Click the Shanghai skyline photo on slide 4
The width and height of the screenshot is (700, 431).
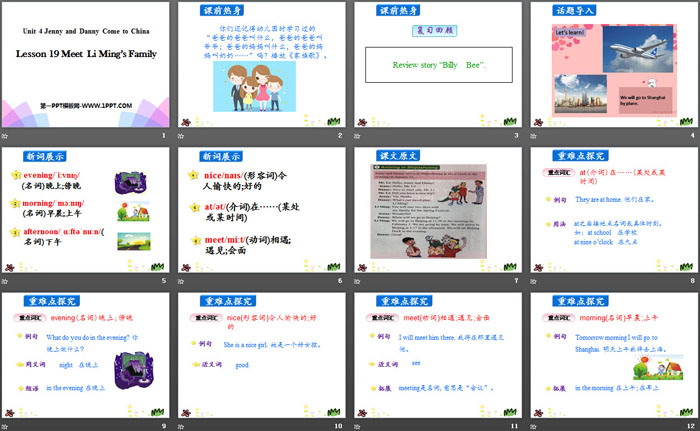click(x=580, y=94)
